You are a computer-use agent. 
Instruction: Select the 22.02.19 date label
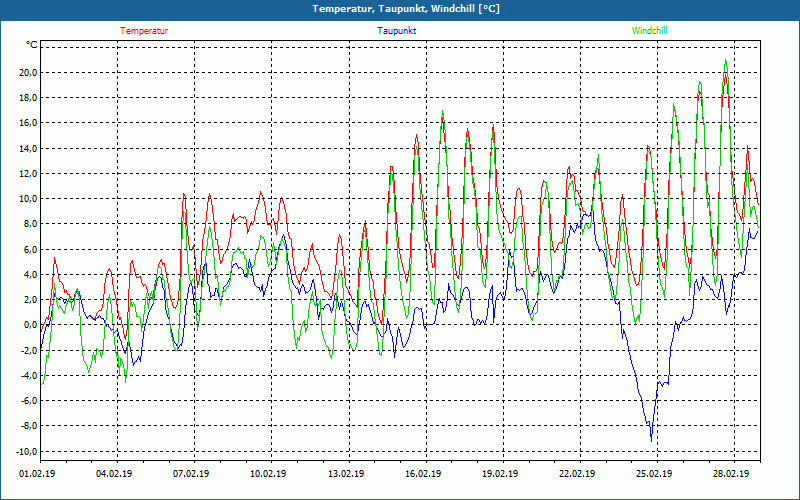(577, 473)
